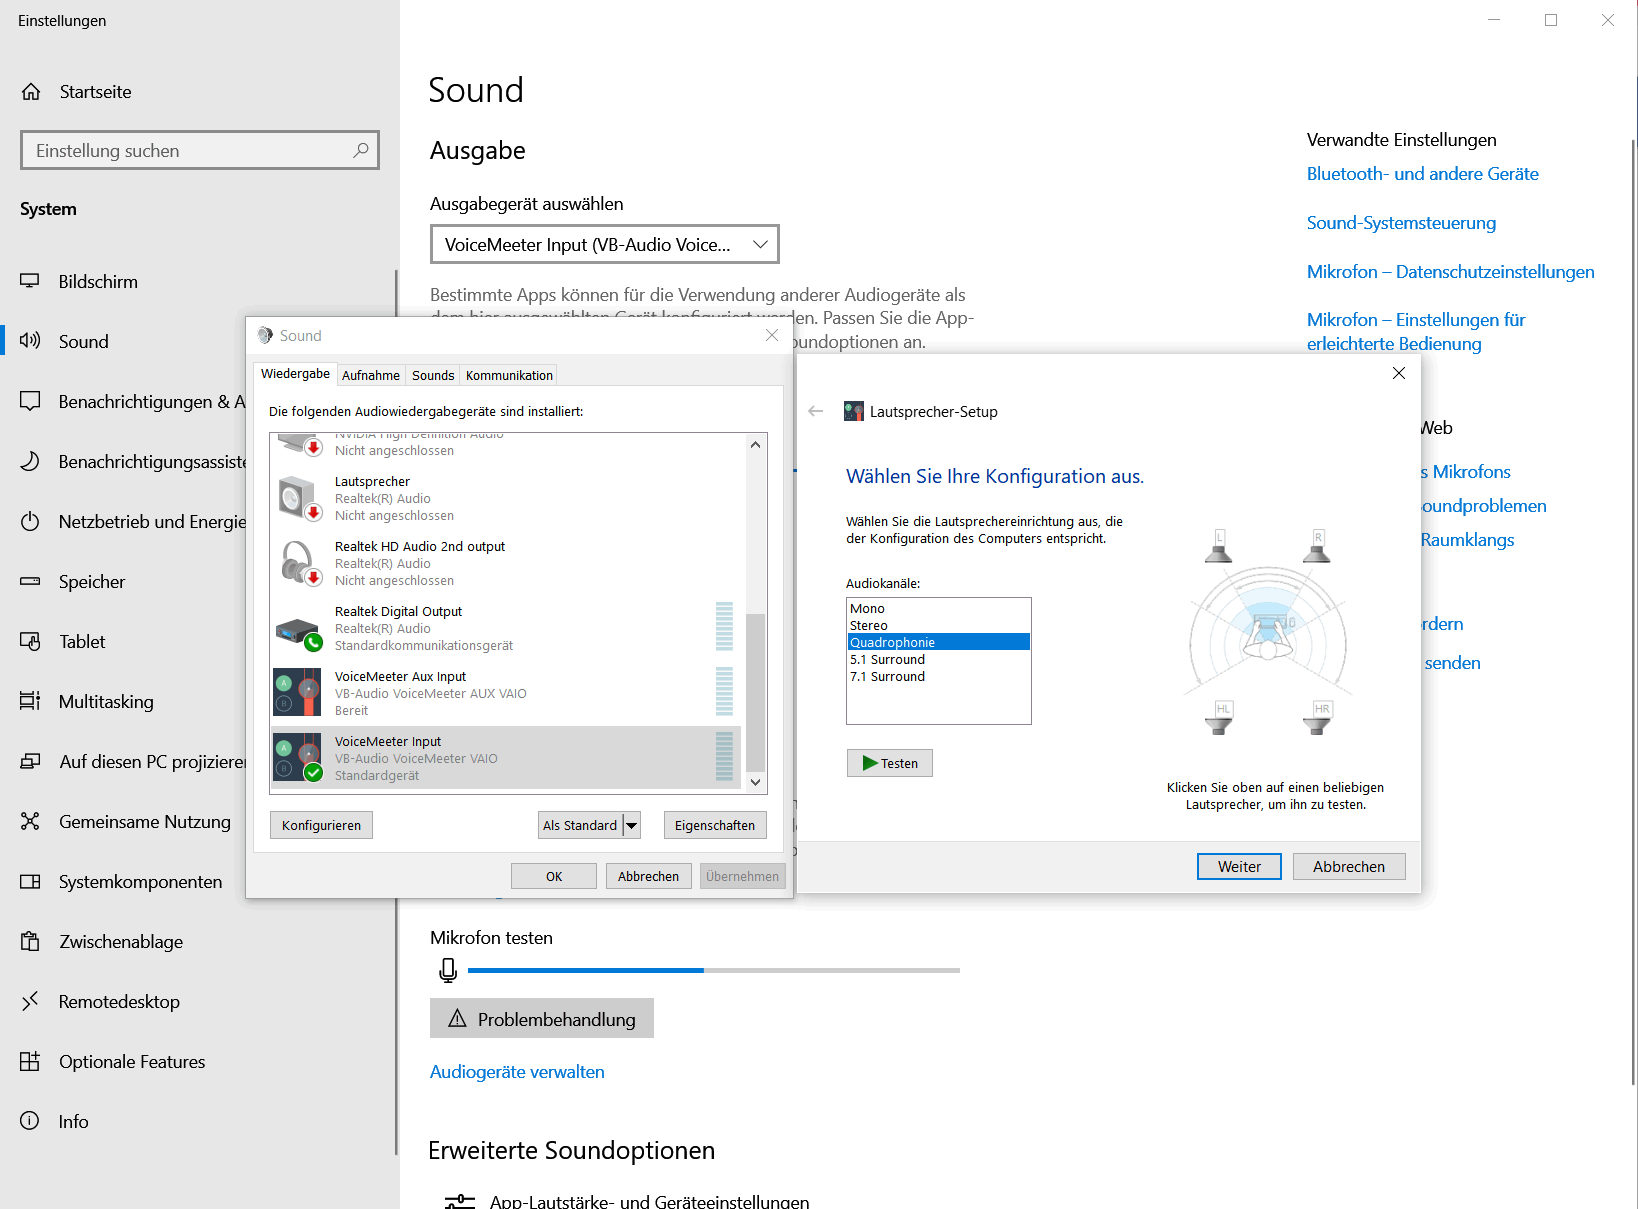Select Mono in Audiokanäle list
1638x1209 pixels.
tap(938, 608)
